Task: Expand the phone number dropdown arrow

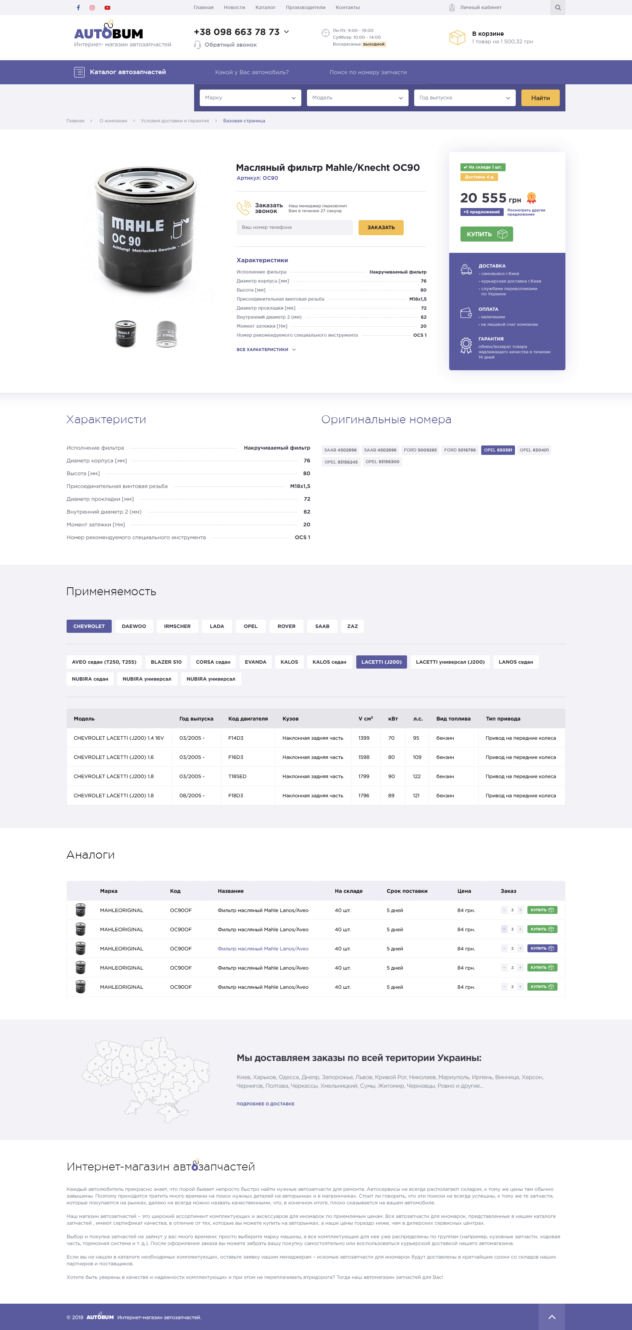Action: tap(287, 32)
